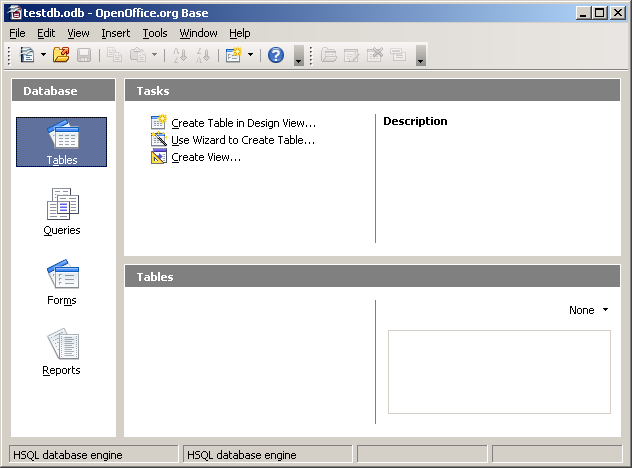
Task: Click the Open file folder icon
Action: (61, 55)
